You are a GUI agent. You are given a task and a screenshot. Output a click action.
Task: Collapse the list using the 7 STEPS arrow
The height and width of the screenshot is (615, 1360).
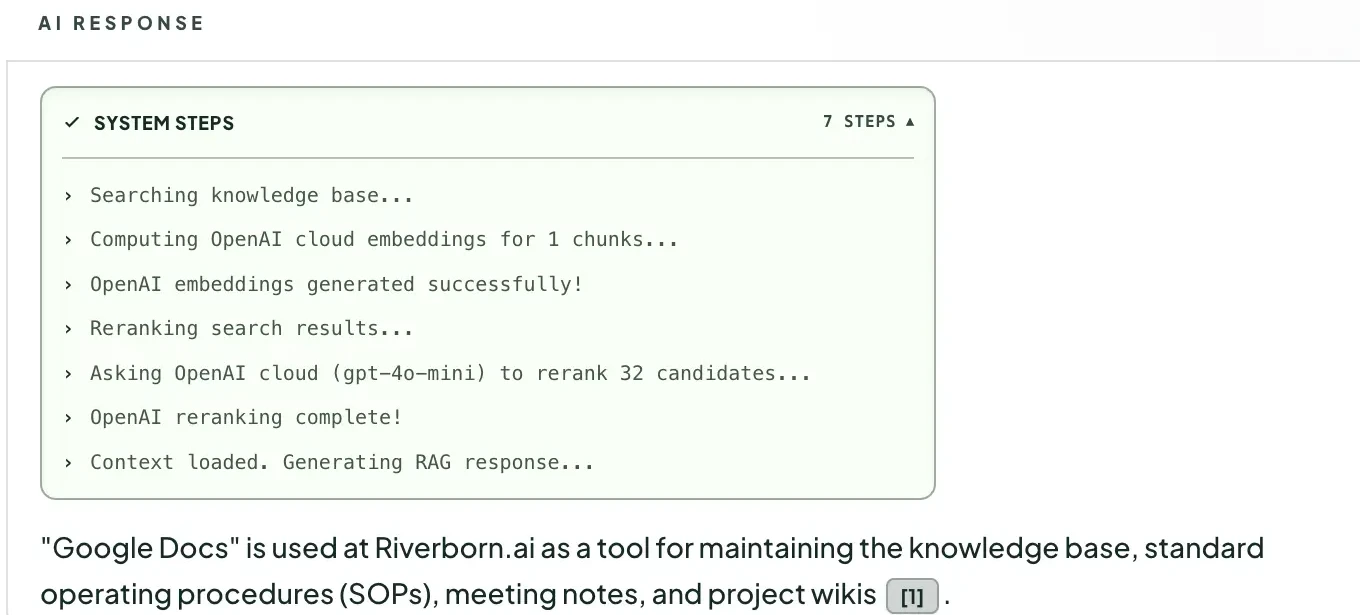coord(910,122)
